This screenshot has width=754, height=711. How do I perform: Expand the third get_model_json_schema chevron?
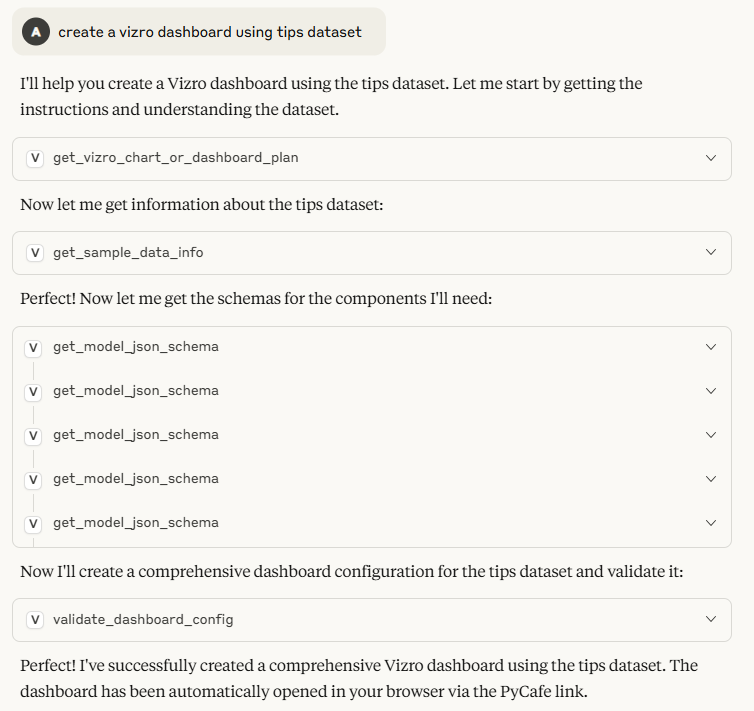tap(711, 435)
